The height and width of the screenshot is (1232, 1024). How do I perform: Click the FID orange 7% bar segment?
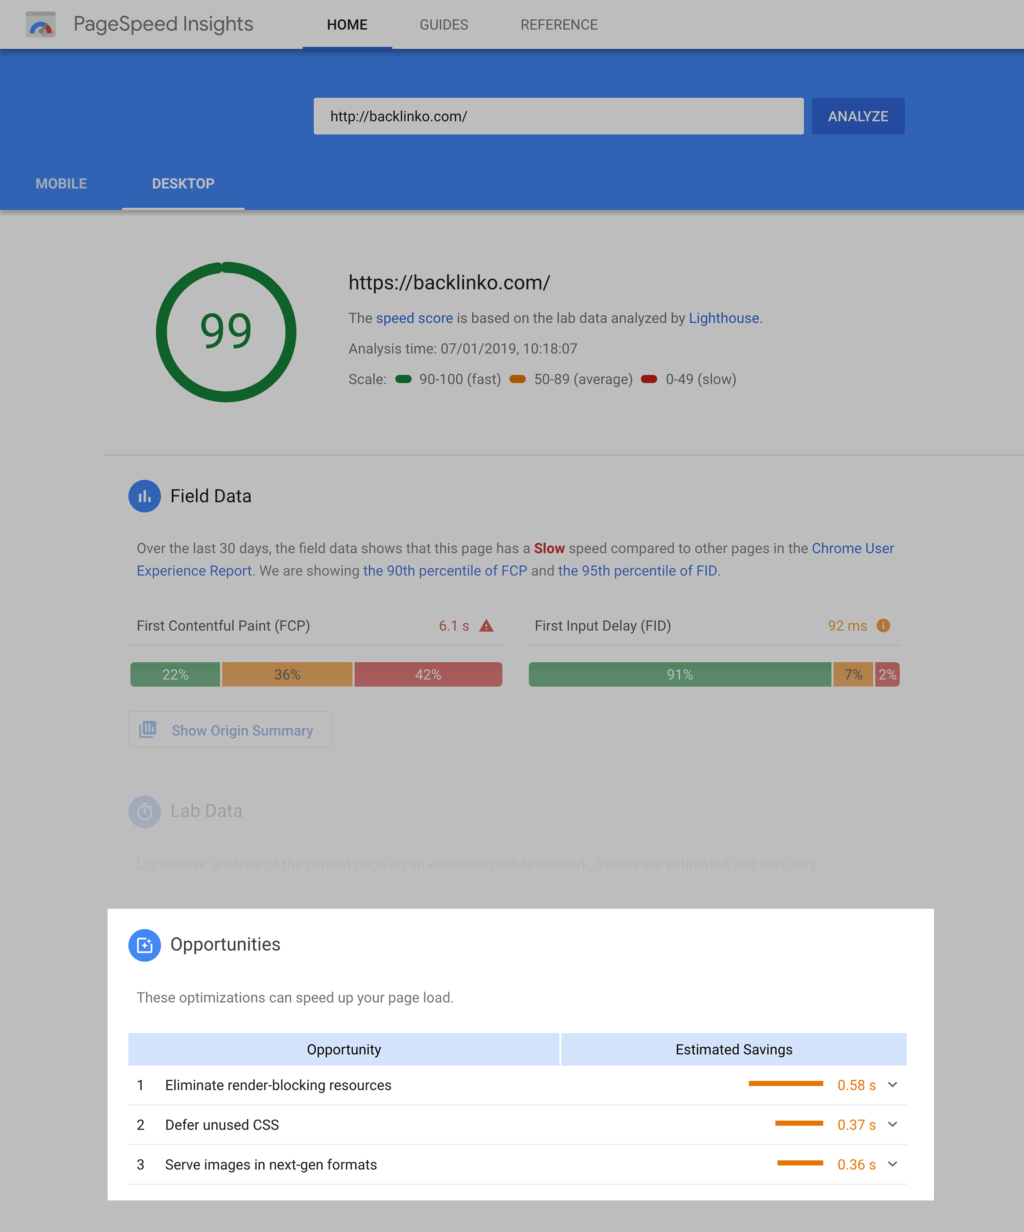853,675
